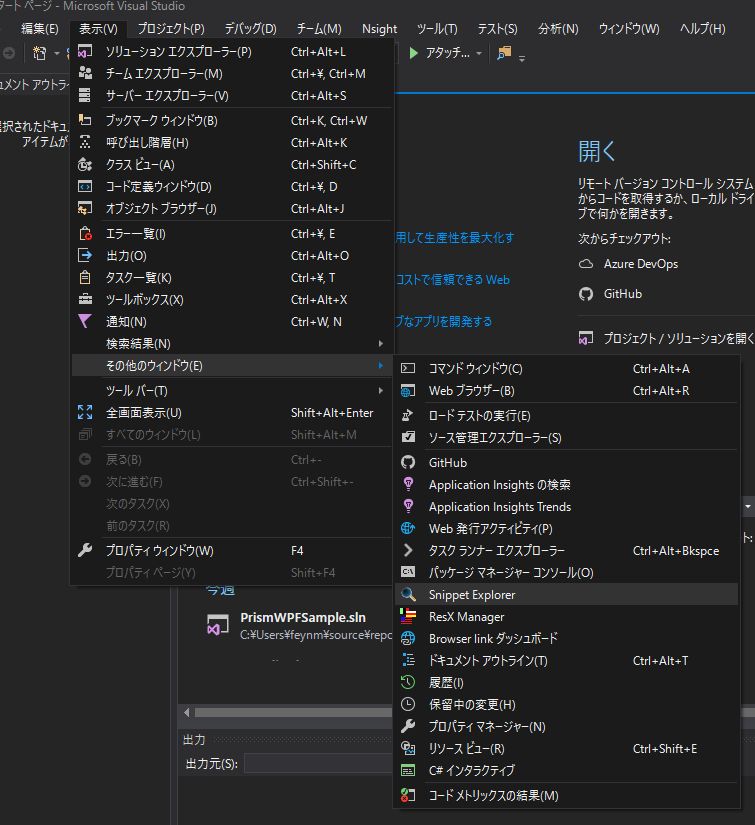
Task: Select ロード テストの実行(E) item
Action: coord(566,416)
